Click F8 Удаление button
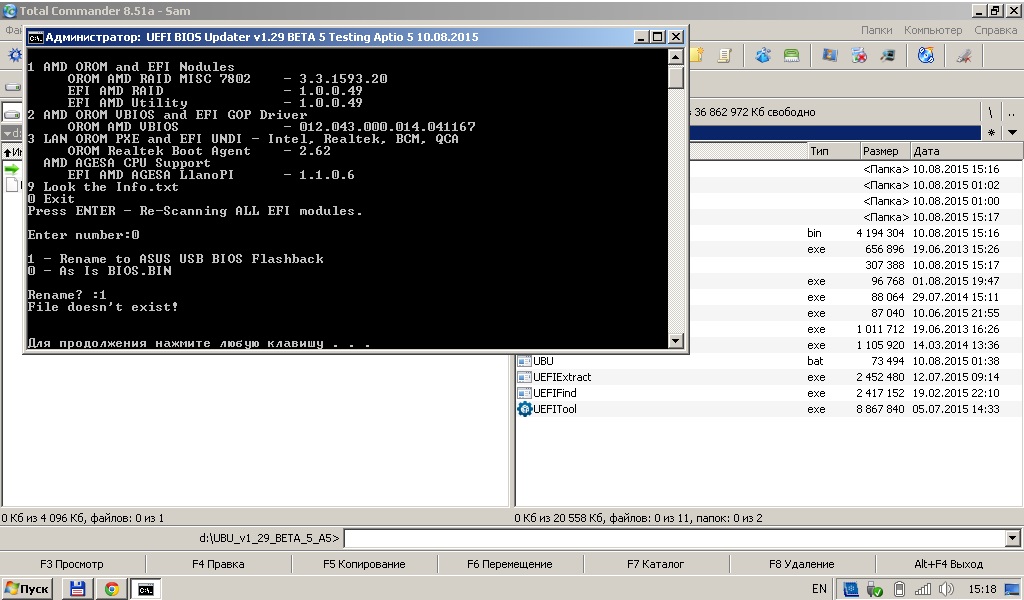1024x600 pixels. [801, 564]
